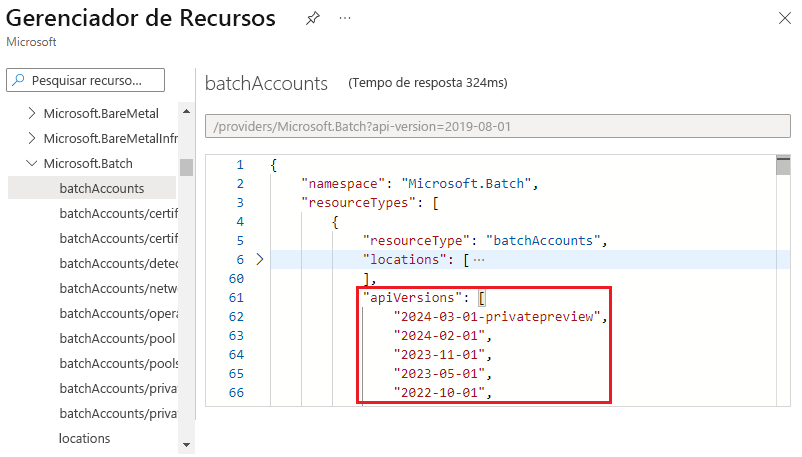Image resolution: width=802 pixels, height=457 pixels.
Task: Unfold the collapsed locations array chevron
Action: (x=260, y=259)
